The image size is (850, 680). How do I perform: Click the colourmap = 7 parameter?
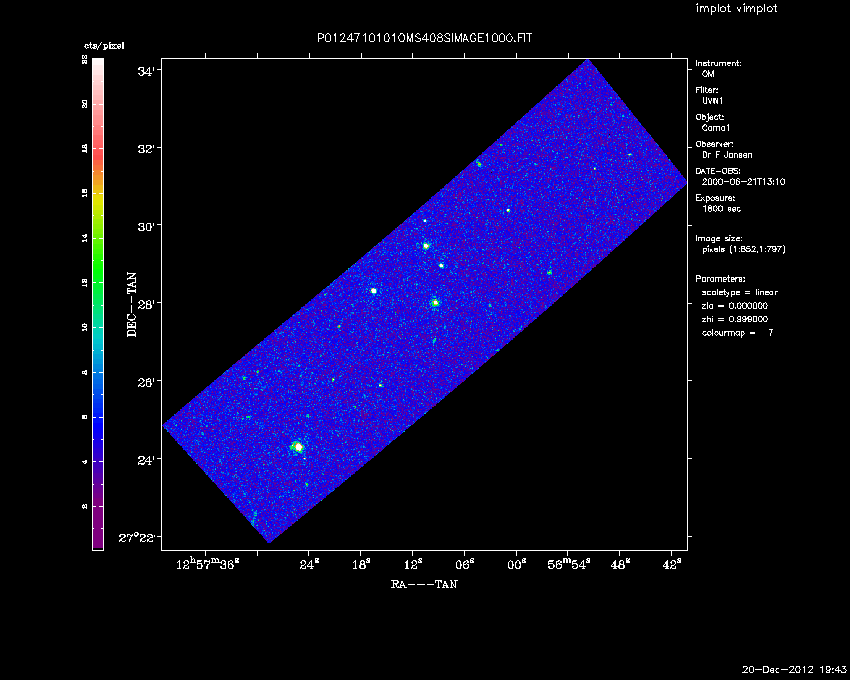738,332
